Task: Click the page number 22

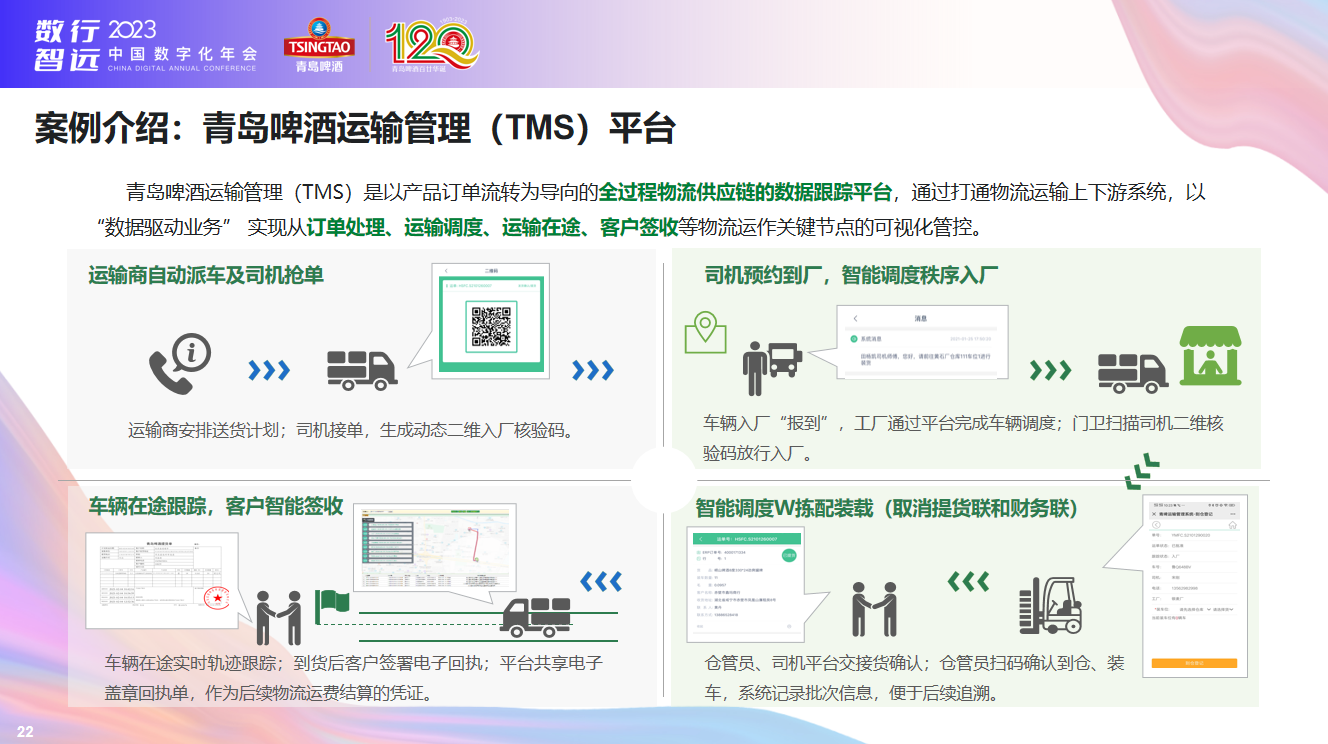Action: pos(25,732)
